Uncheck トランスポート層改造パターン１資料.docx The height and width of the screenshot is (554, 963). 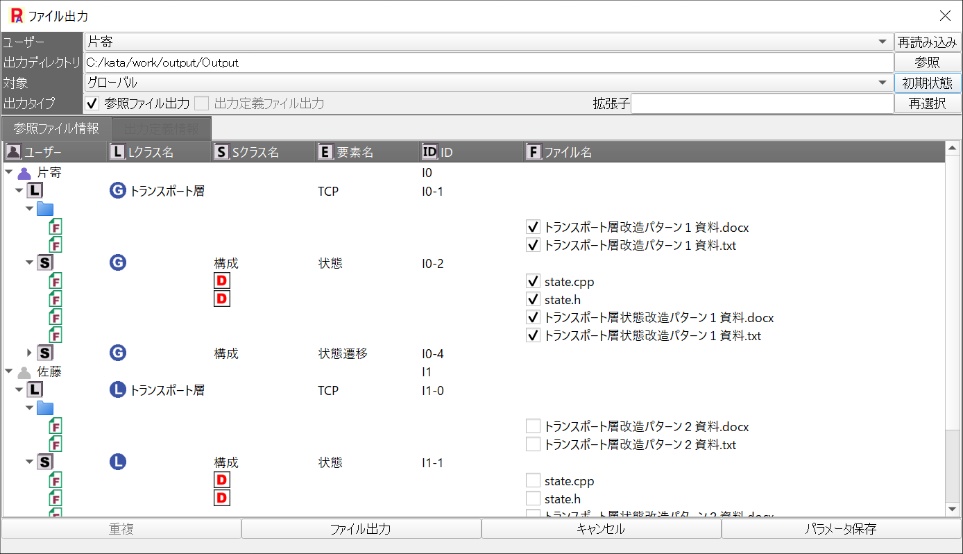tap(533, 227)
